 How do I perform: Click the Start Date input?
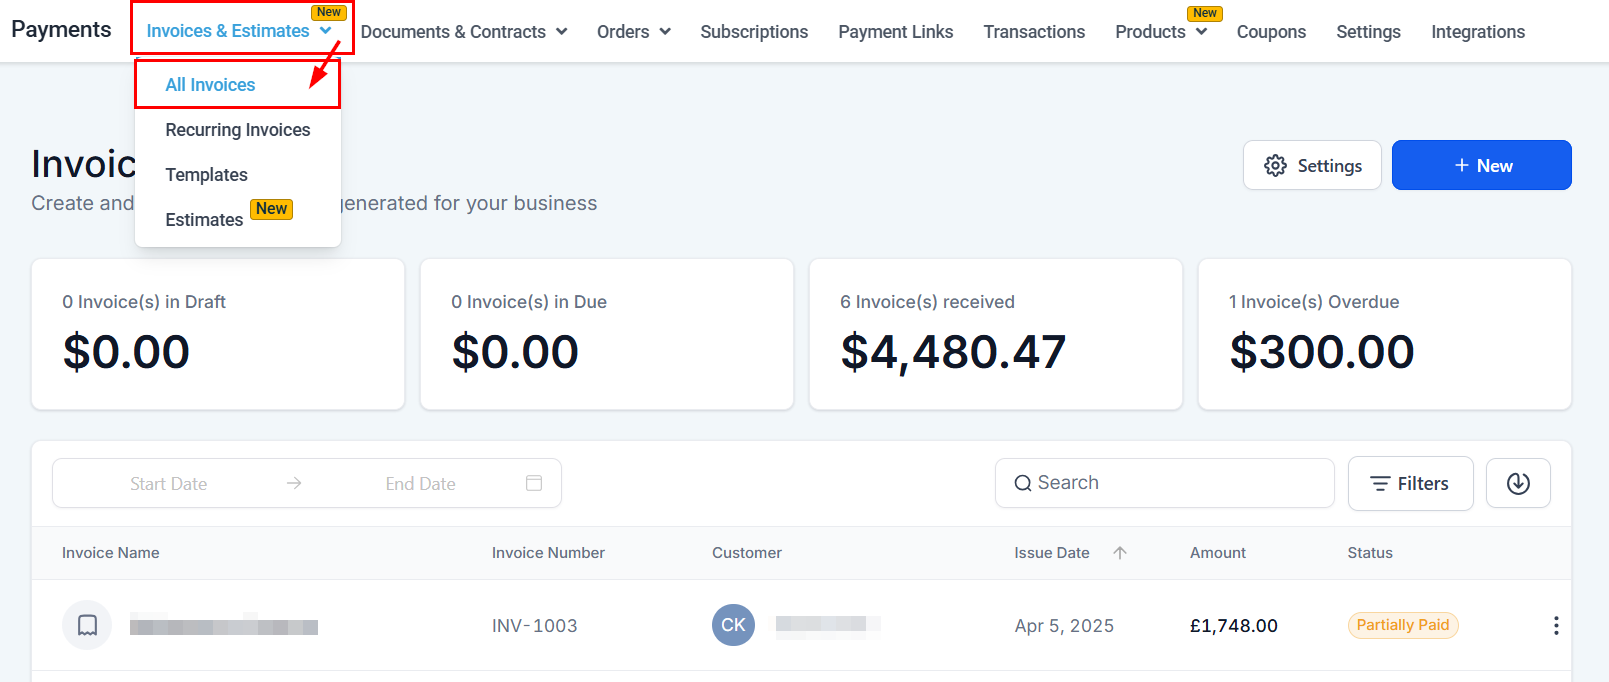[x=169, y=484]
